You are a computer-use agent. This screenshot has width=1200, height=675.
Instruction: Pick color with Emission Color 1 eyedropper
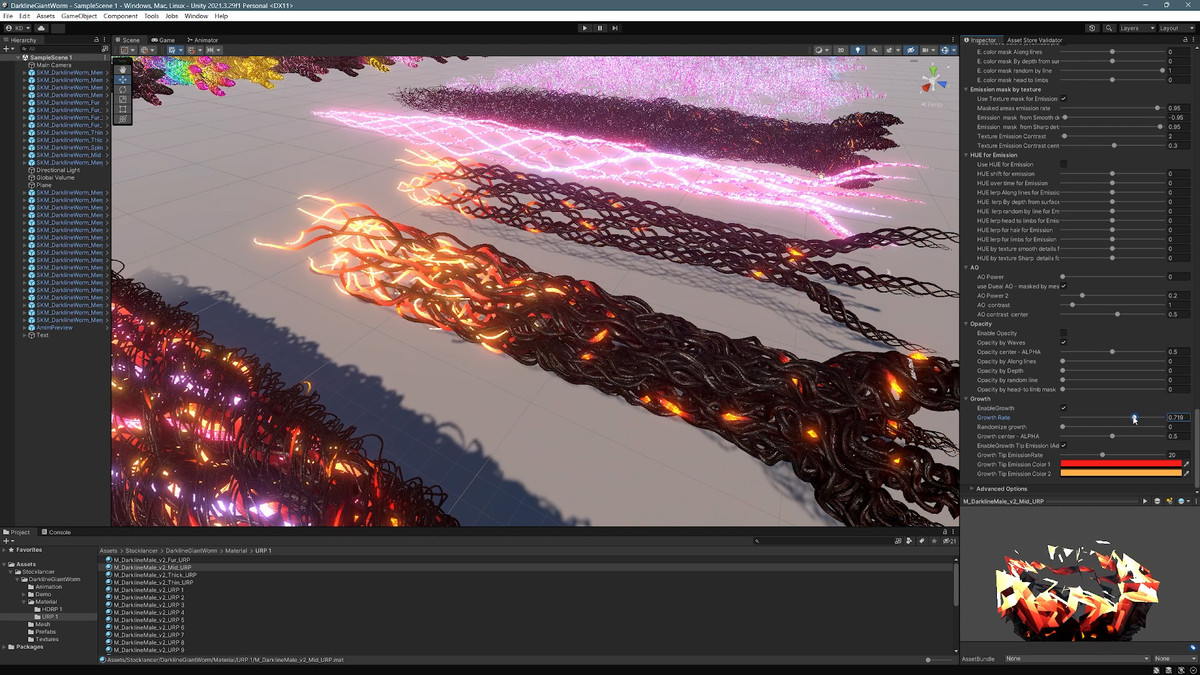click(1187, 464)
